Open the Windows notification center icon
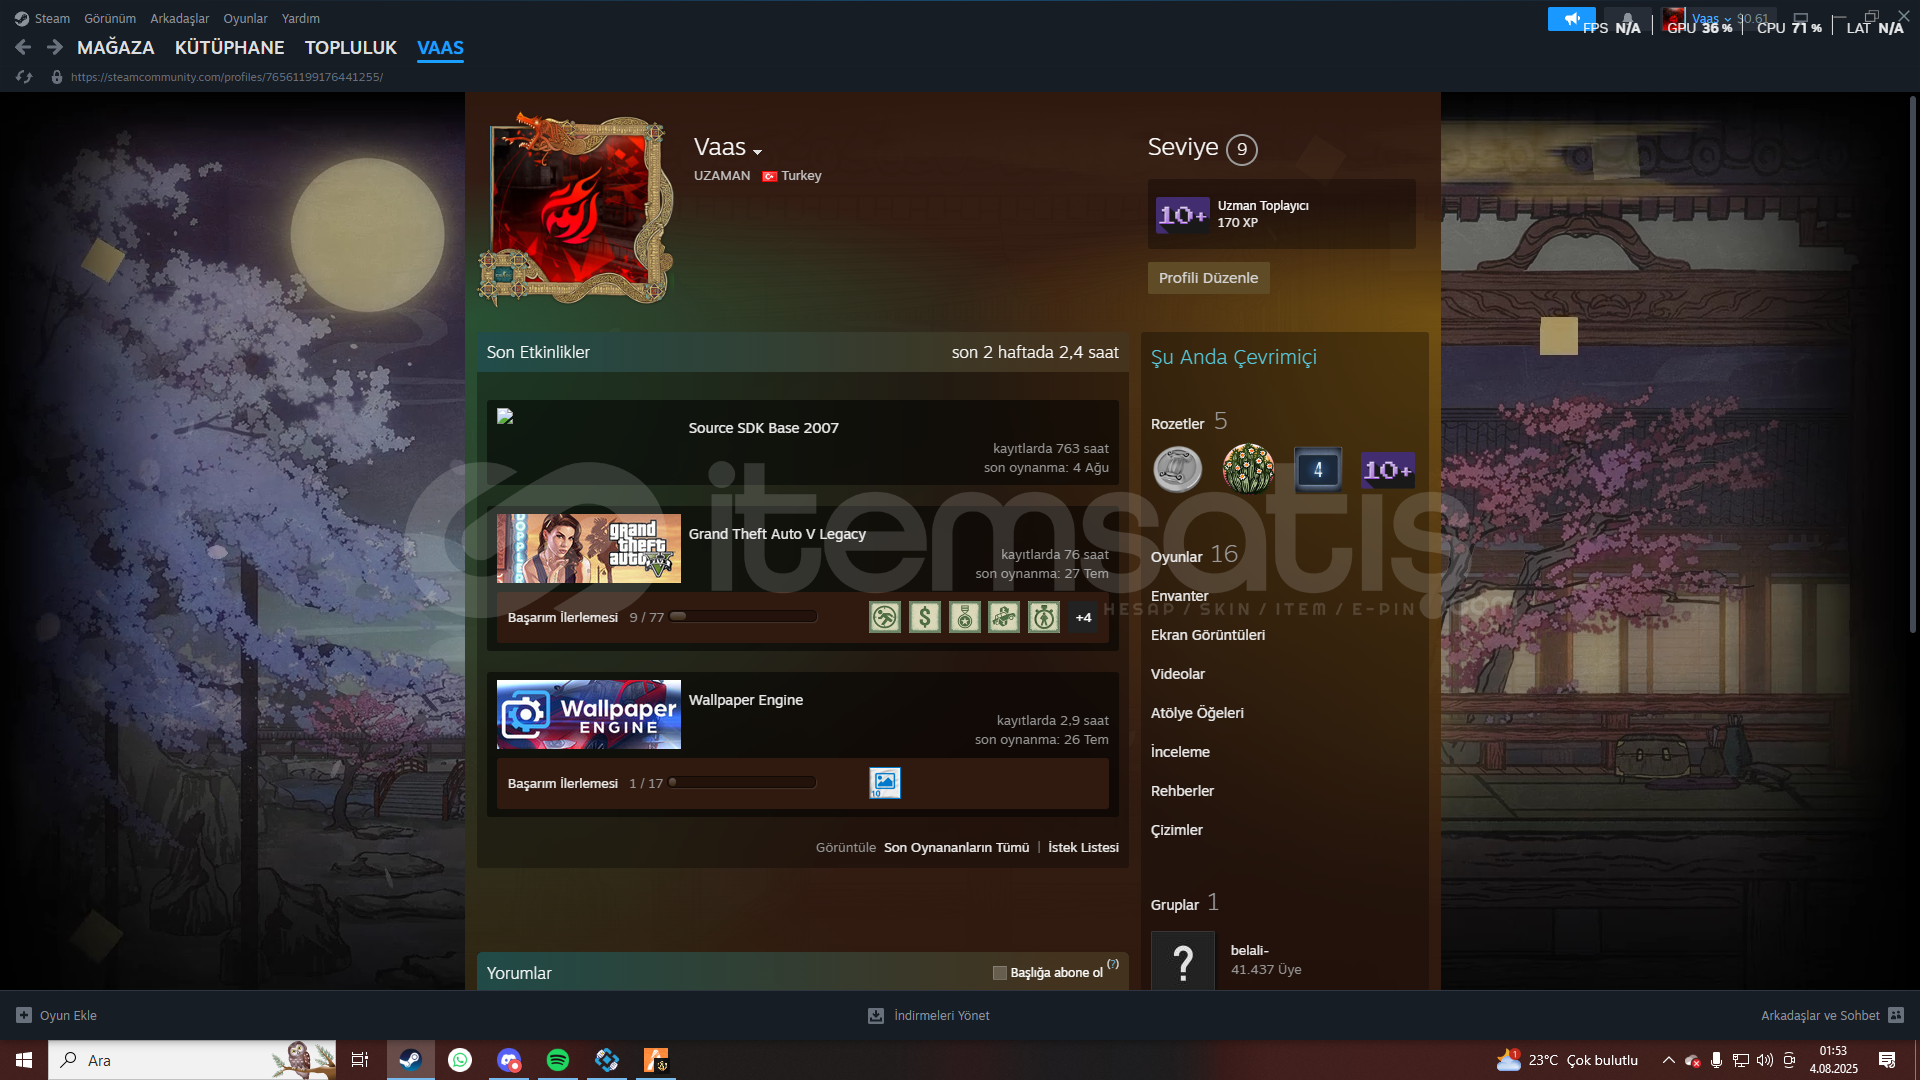This screenshot has height=1080, width=1920. click(1887, 1060)
